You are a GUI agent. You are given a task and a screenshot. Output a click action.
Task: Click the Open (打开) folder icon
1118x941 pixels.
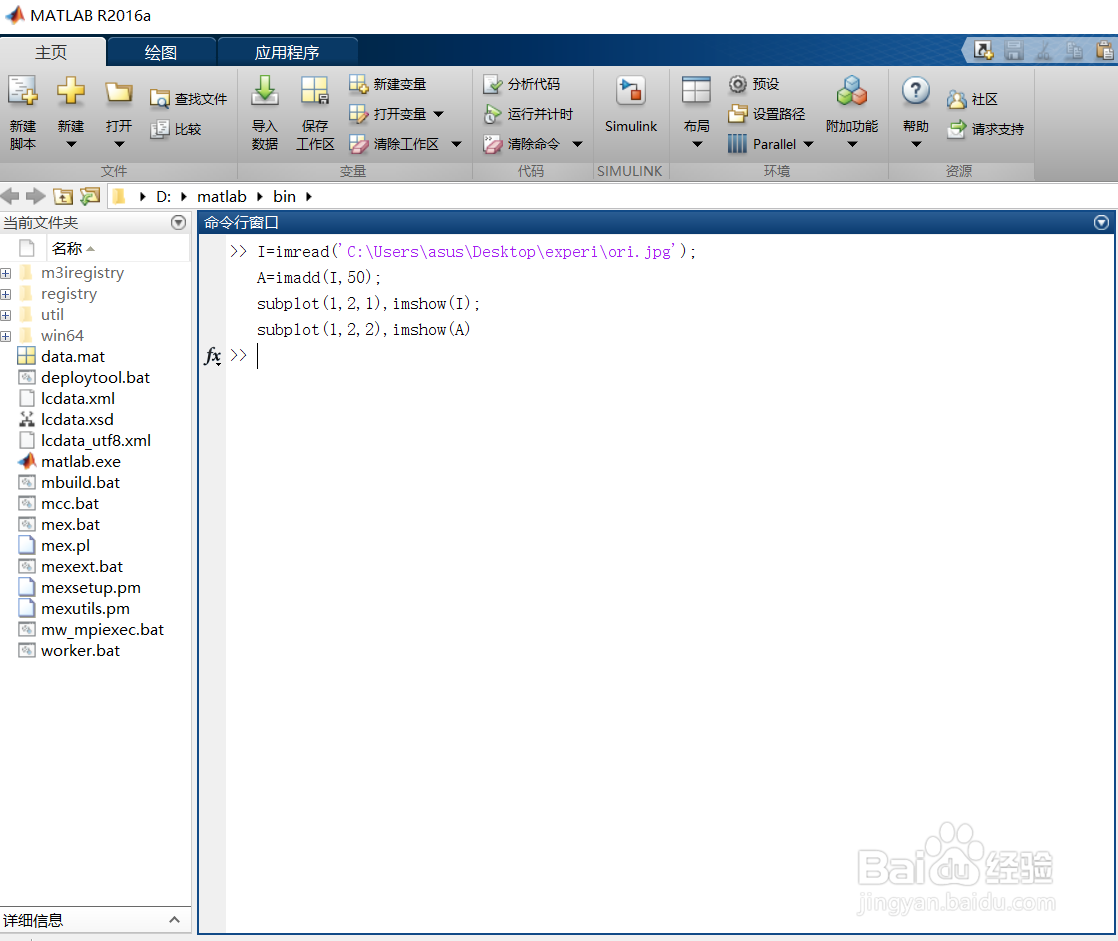[x=118, y=92]
